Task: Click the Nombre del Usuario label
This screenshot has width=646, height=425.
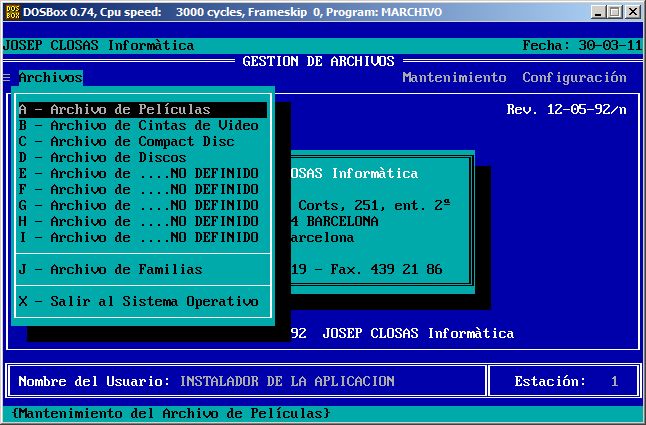Action: [x=94, y=381]
